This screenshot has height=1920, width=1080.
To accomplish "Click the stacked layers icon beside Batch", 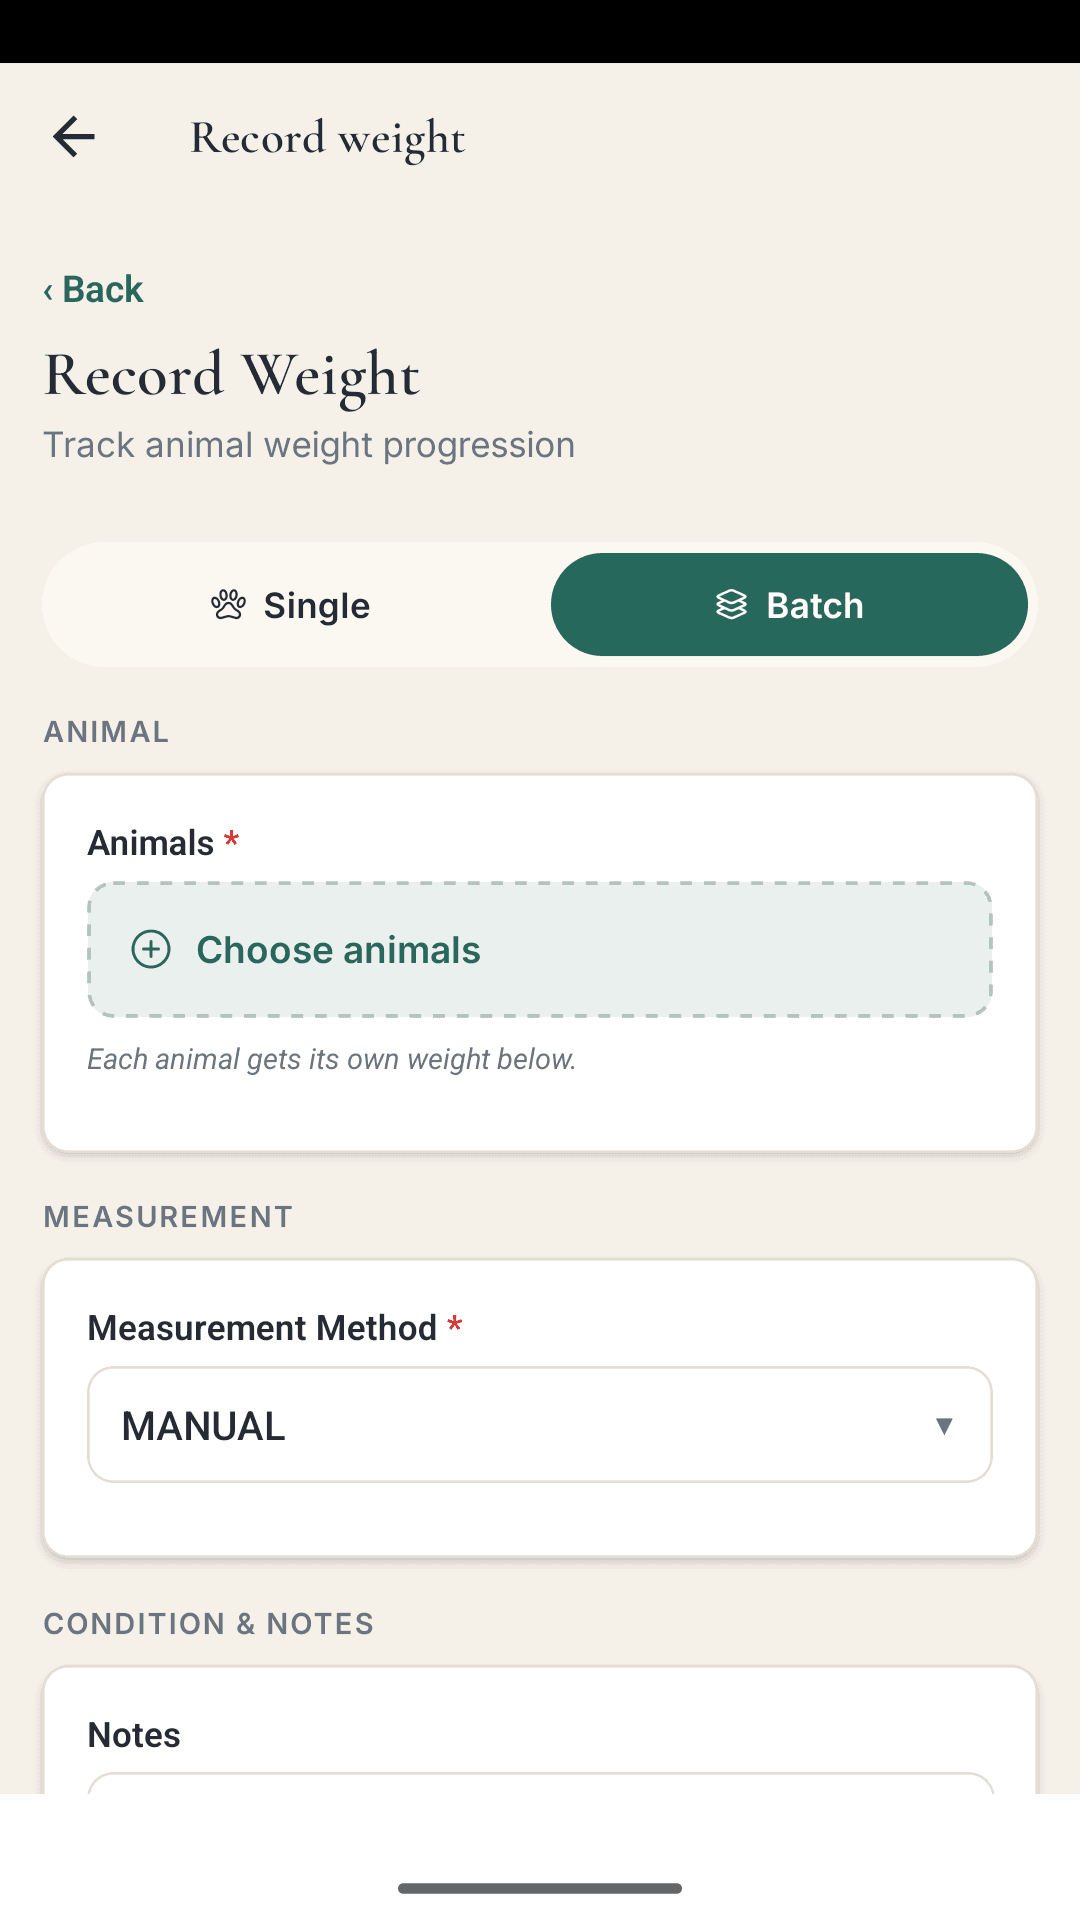I will point(731,604).
